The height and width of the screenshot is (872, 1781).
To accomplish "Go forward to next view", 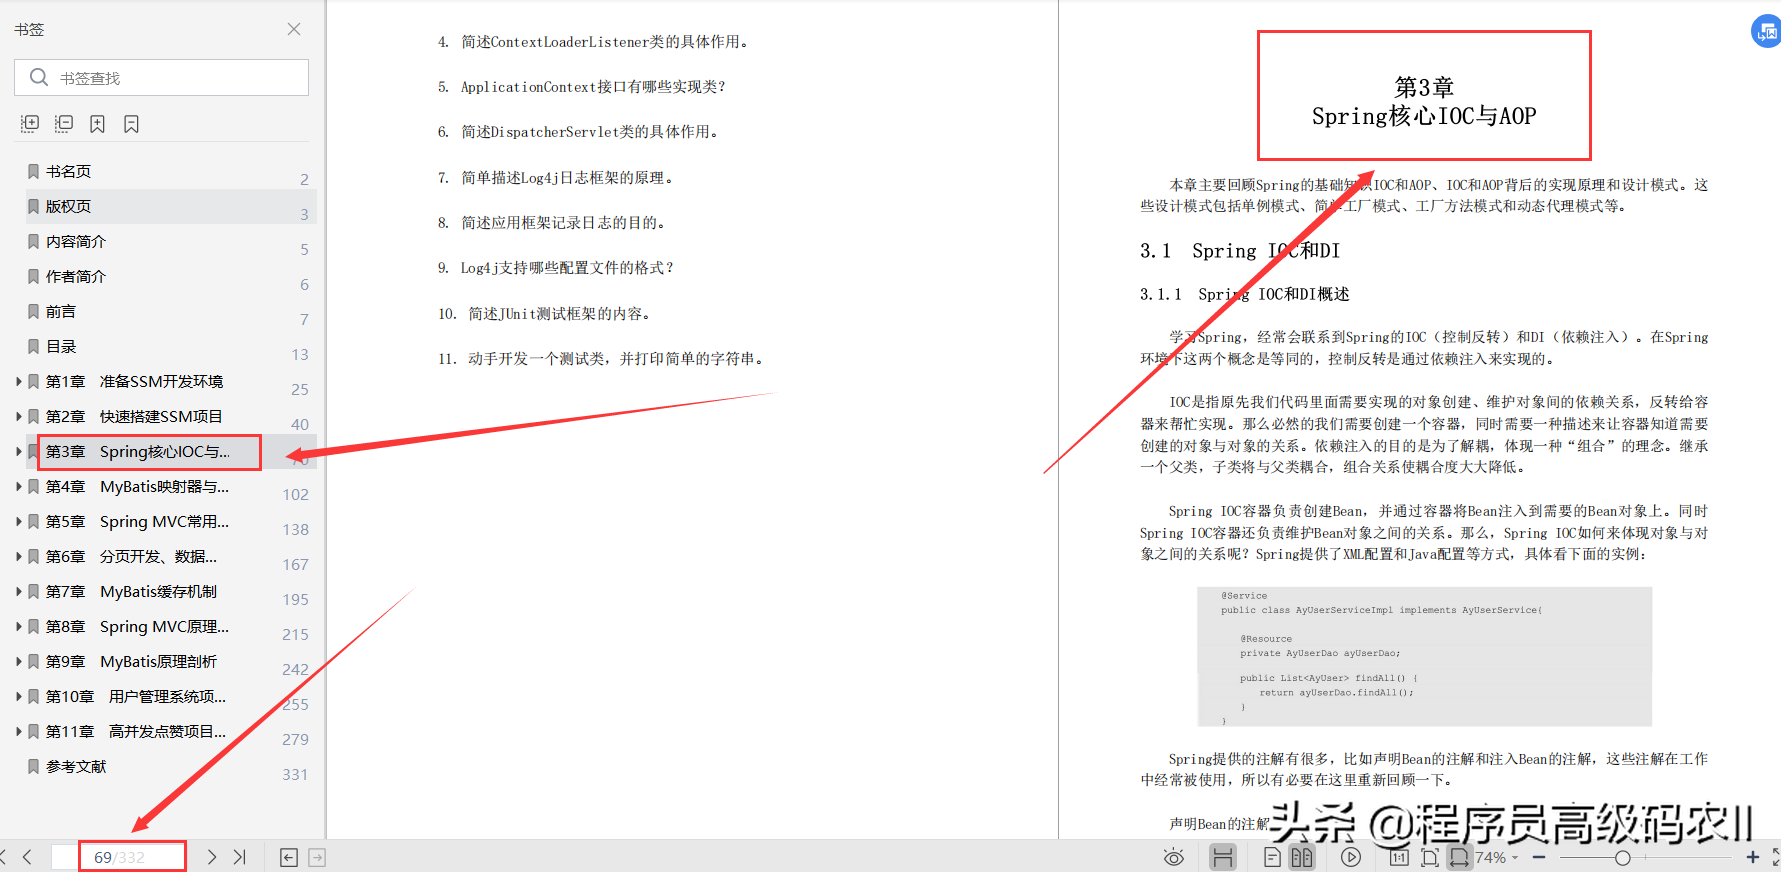I will click(317, 857).
